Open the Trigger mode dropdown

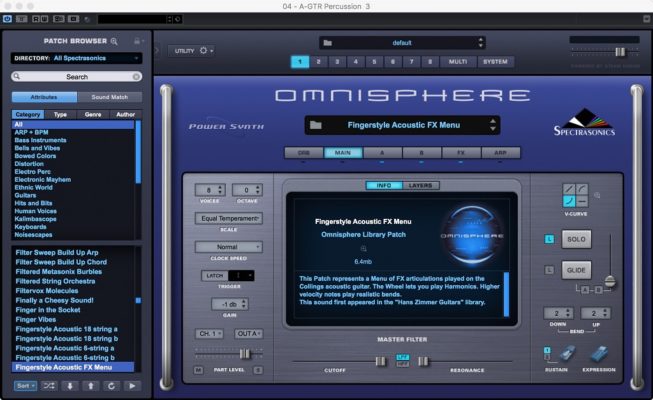pos(242,275)
